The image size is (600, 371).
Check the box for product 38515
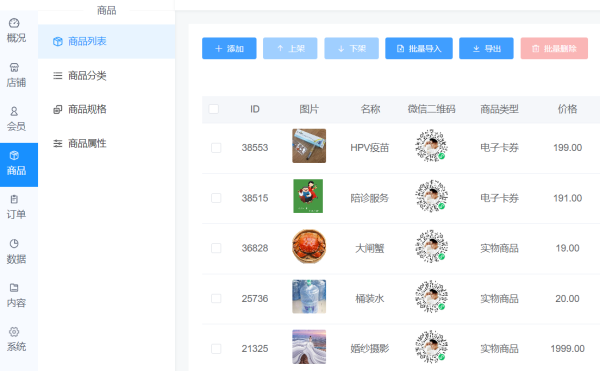(x=216, y=198)
